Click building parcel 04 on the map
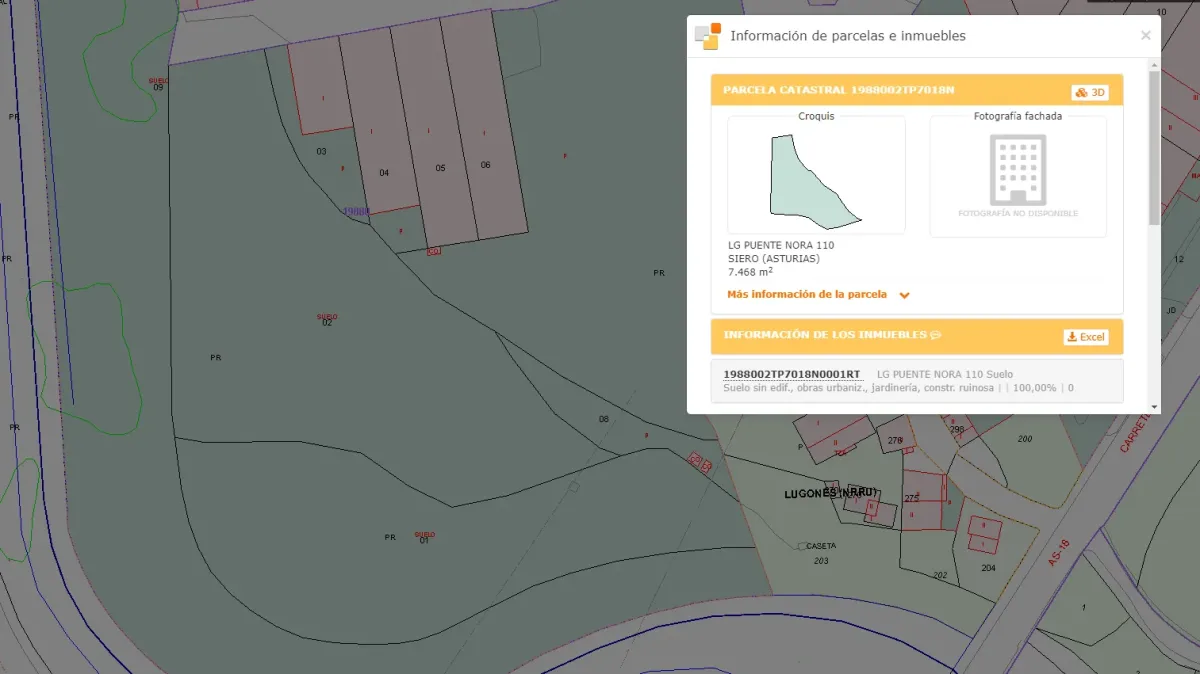1200x674 pixels. click(x=384, y=172)
